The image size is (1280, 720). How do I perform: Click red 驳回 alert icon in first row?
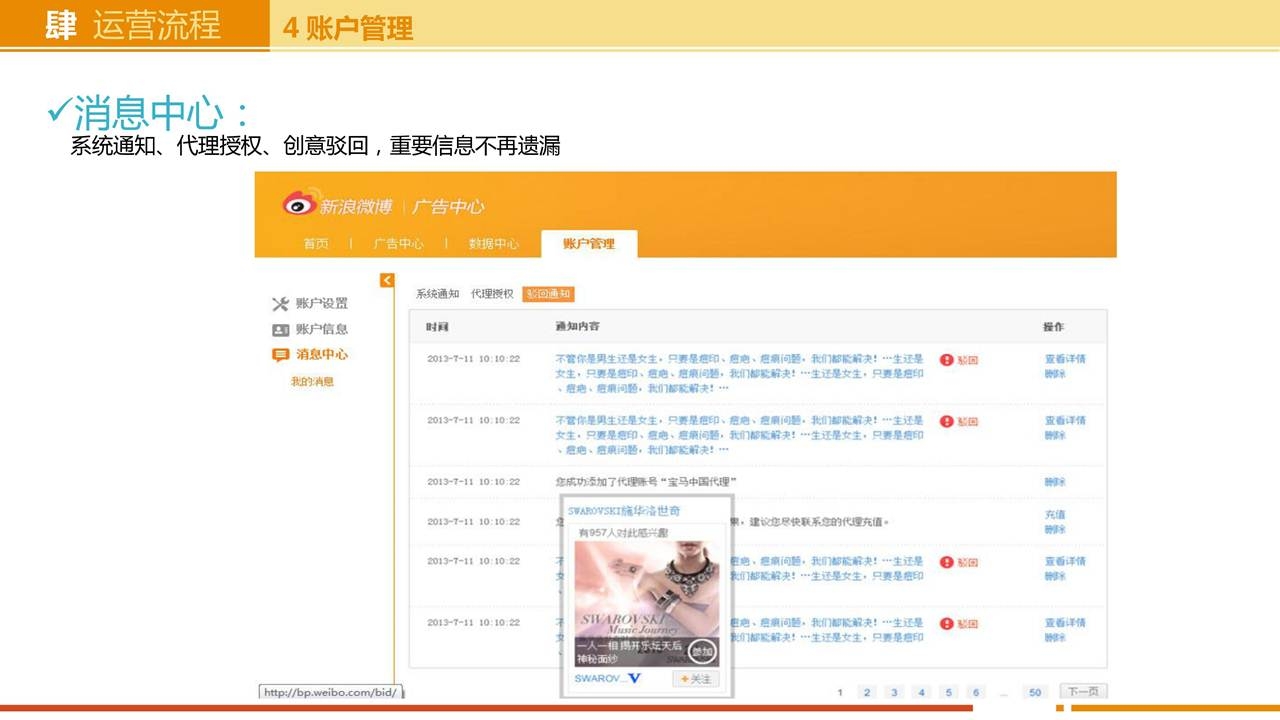tap(946, 360)
